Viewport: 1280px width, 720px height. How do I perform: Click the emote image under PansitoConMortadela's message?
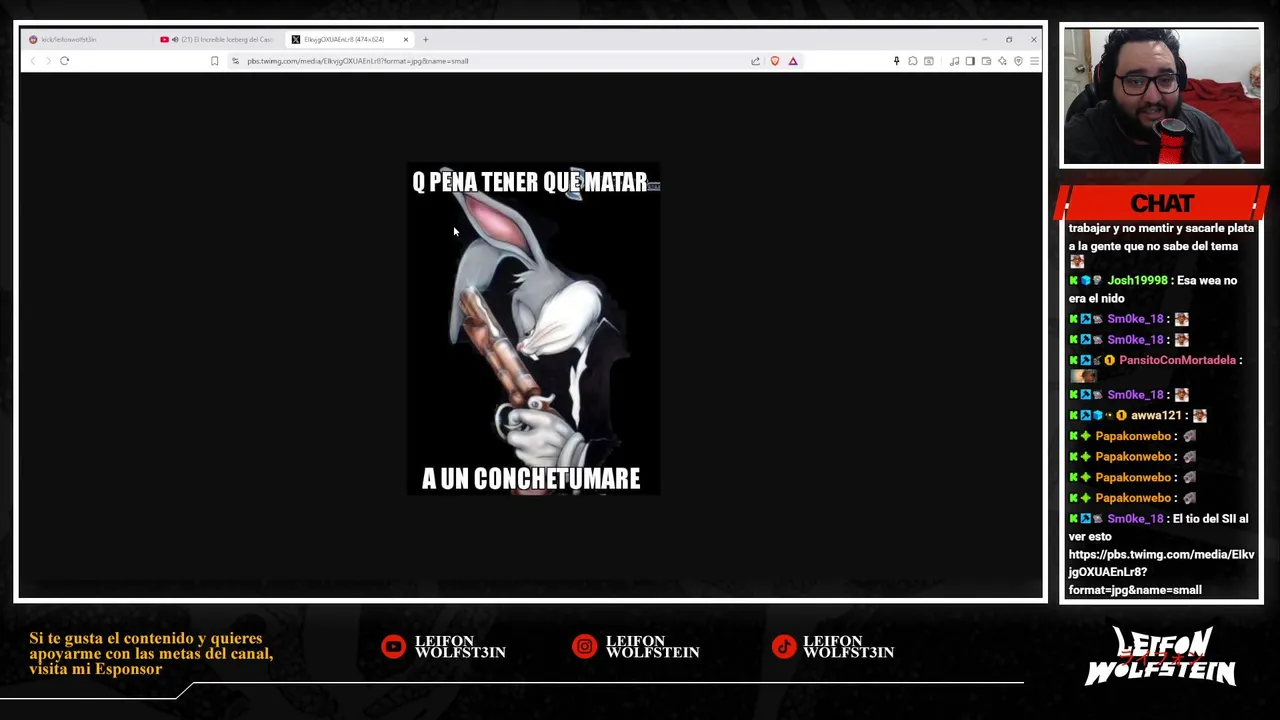[x=1083, y=377]
